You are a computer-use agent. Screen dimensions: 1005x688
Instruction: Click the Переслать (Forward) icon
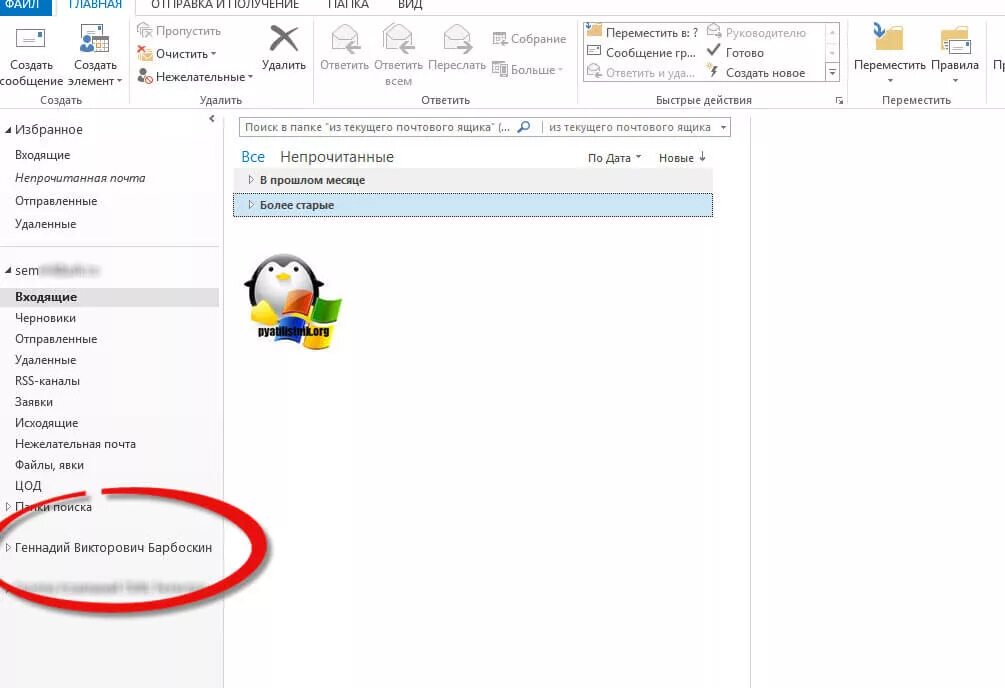tap(456, 47)
